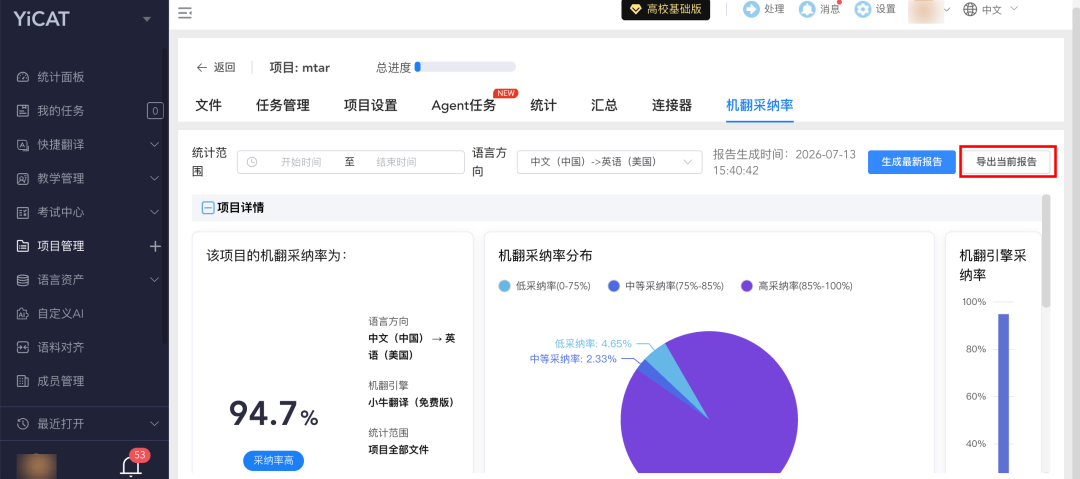
Task: Click 中等采纳率: 2.33% pie label
Action: tap(573, 358)
